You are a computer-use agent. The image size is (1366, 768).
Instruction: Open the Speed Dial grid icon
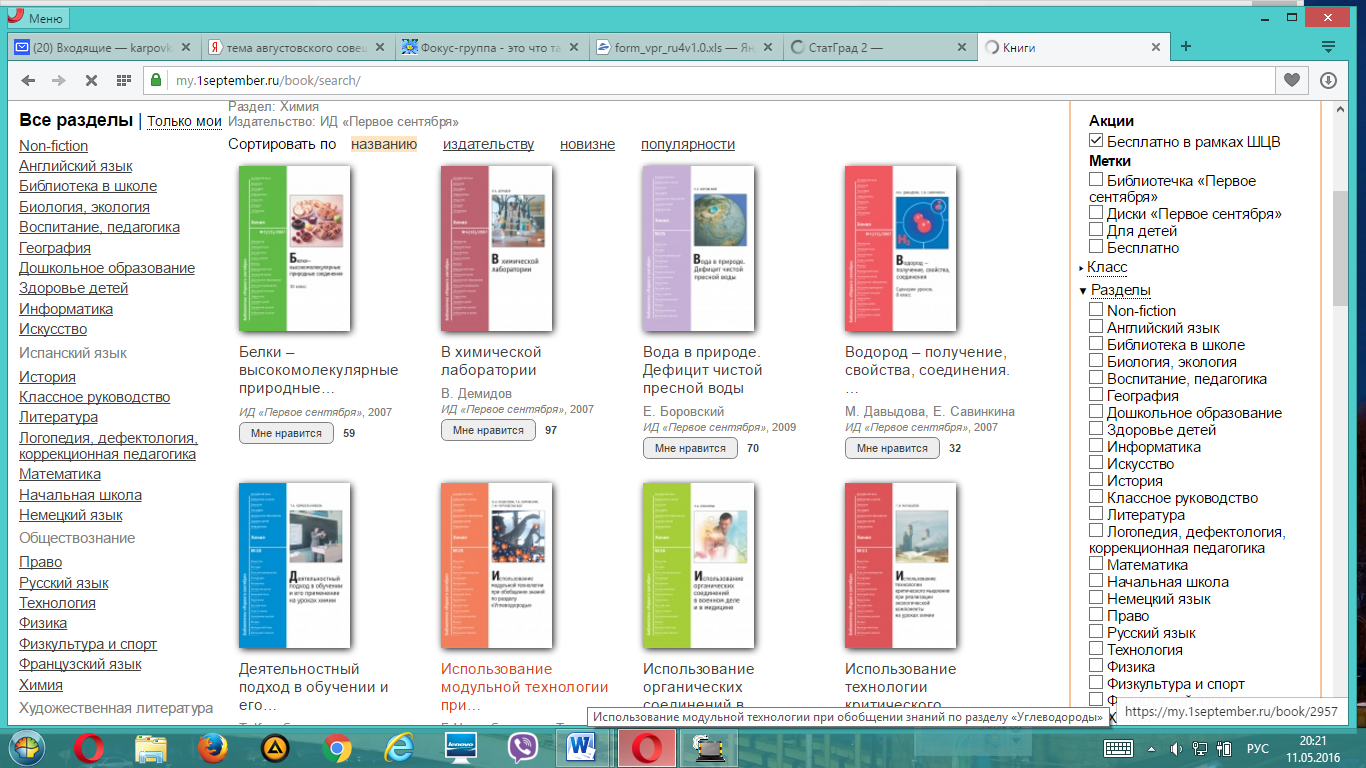(x=123, y=81)
